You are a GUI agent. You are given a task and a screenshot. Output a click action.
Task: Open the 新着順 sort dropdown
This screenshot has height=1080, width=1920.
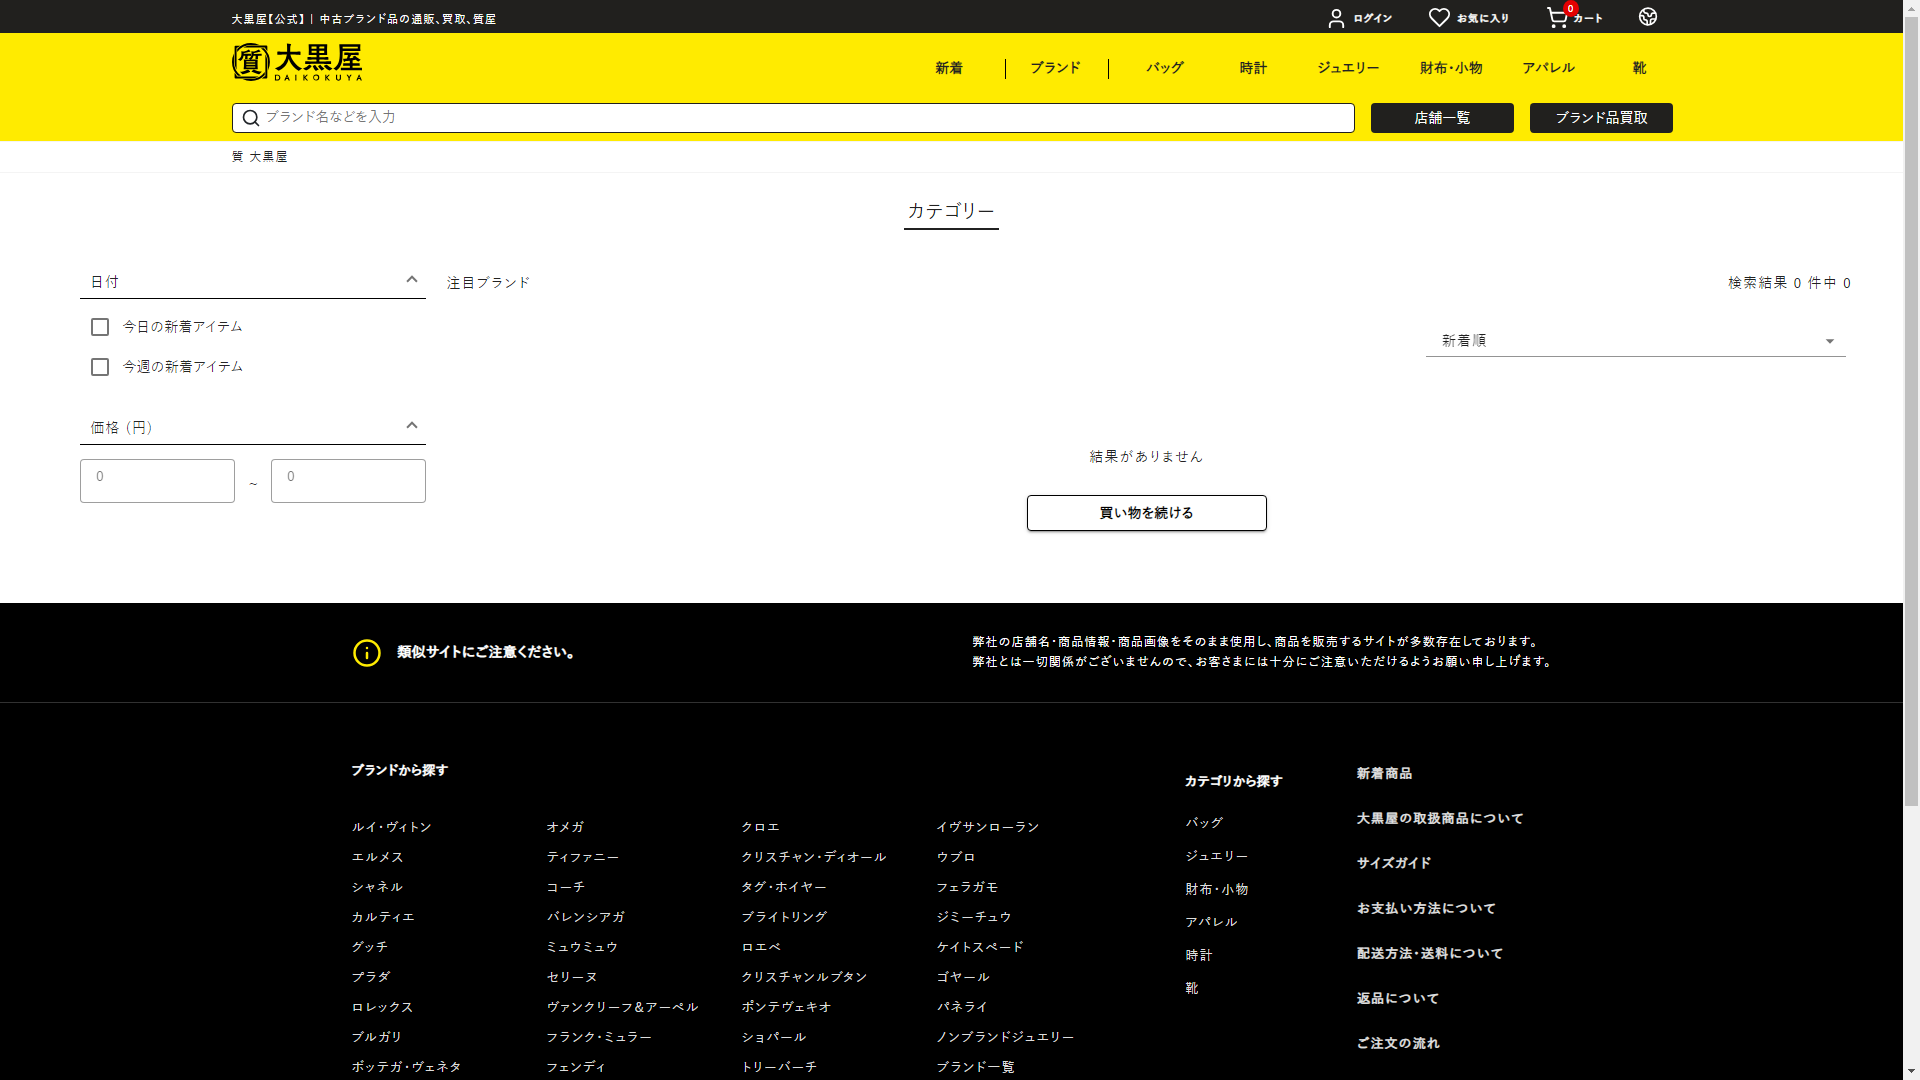1635,341
